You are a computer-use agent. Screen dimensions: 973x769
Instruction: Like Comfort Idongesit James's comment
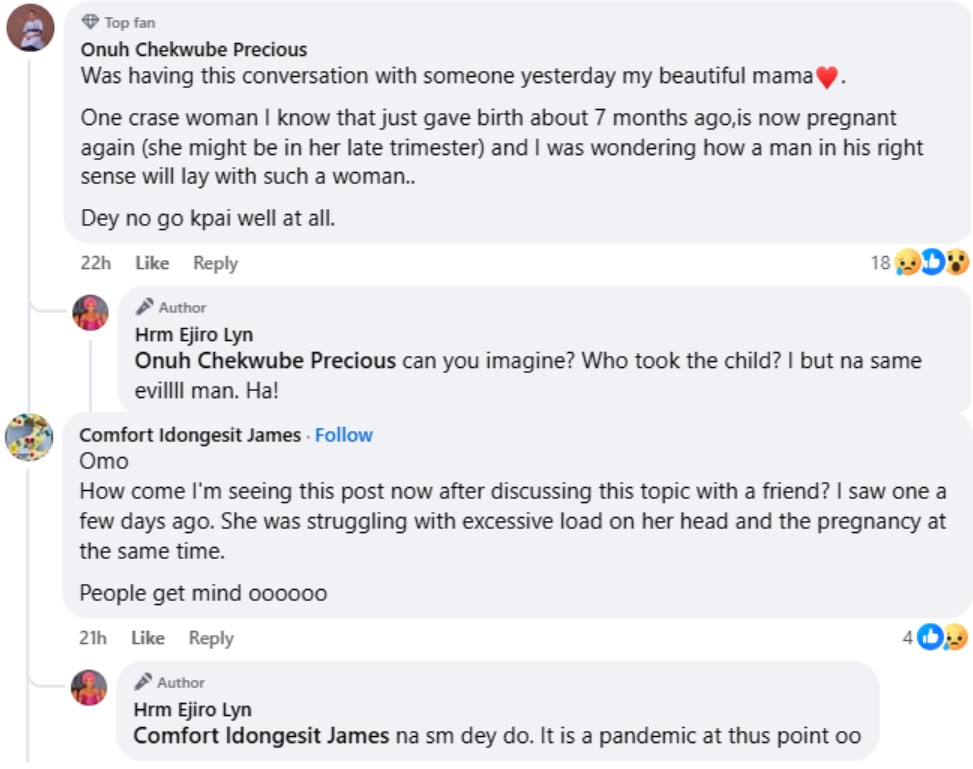coord(148,638)
